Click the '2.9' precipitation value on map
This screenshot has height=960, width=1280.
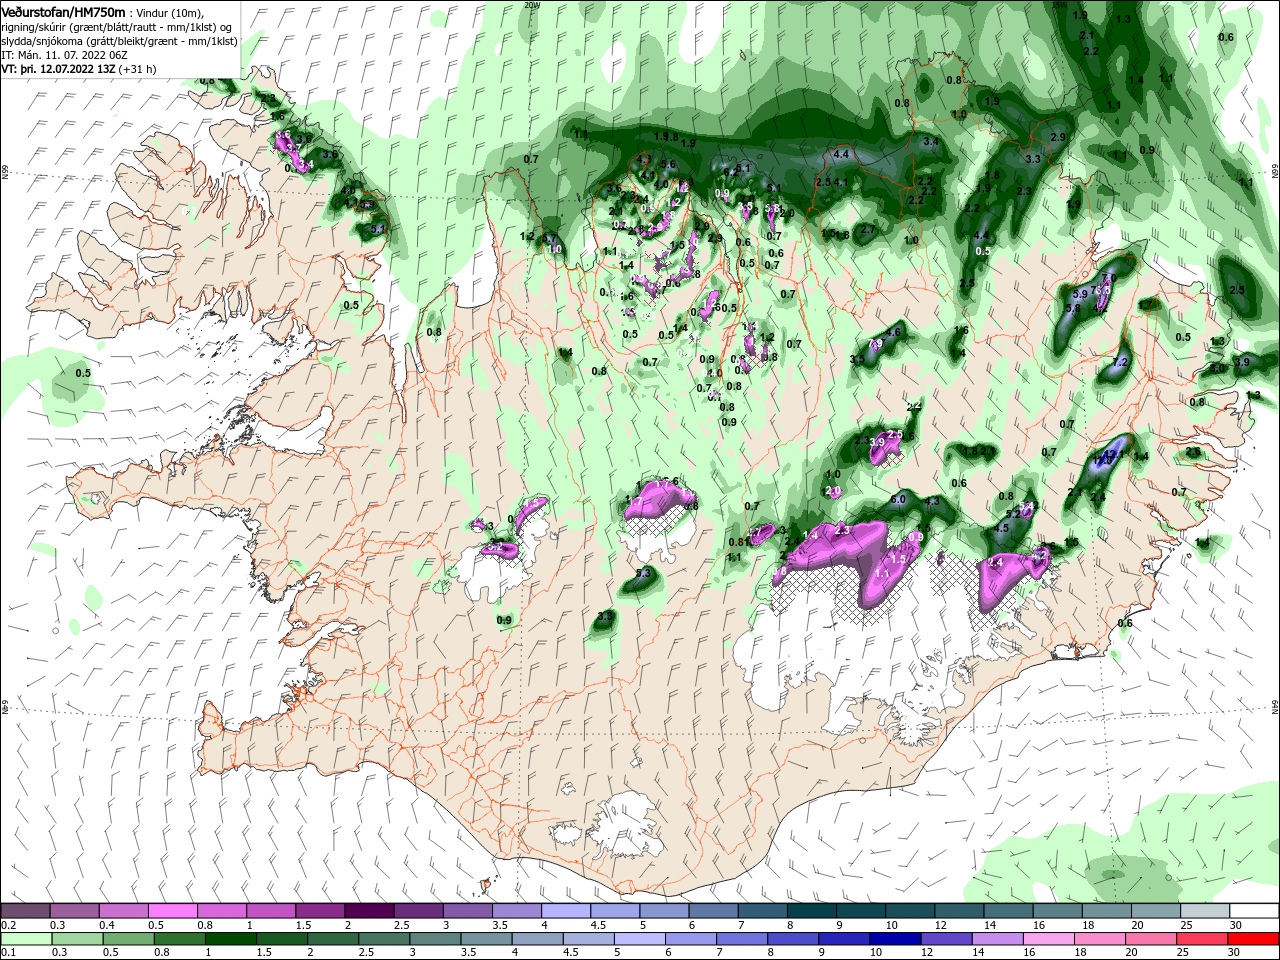pos(1059,136)
